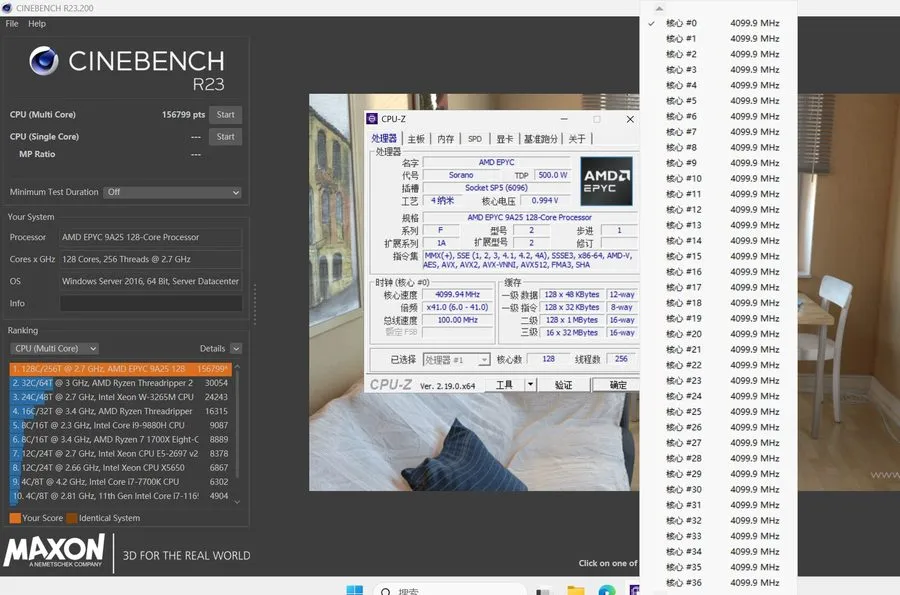Screen dimensions: 900x595
Task: Click the Cinebench R23 logo icon
Action: [x=44, y=61]
